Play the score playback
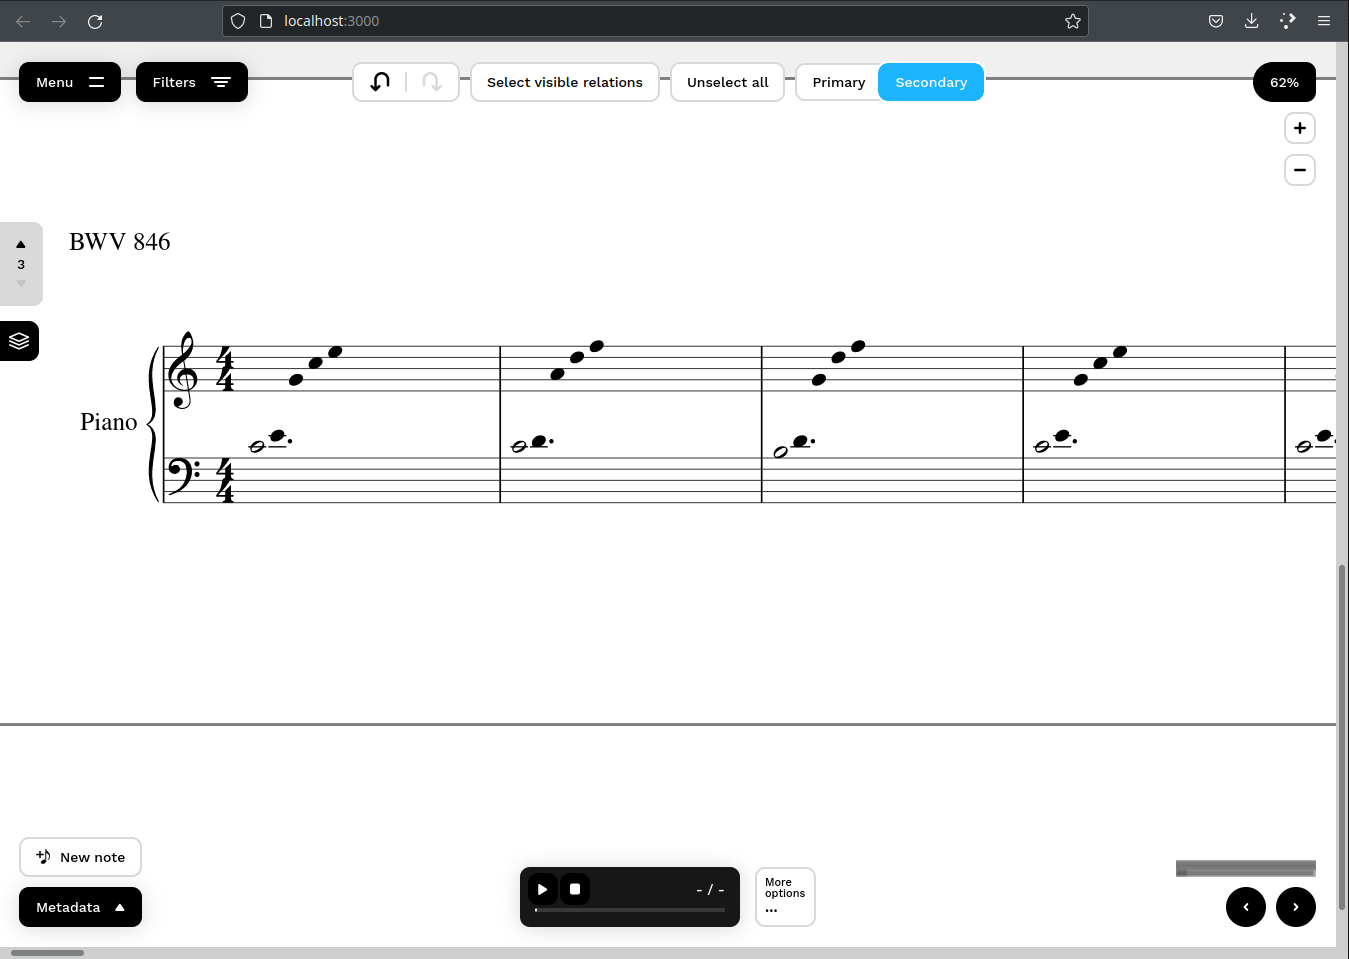The width and height of the screenshot is (1349, 959). tap(543, 889)
